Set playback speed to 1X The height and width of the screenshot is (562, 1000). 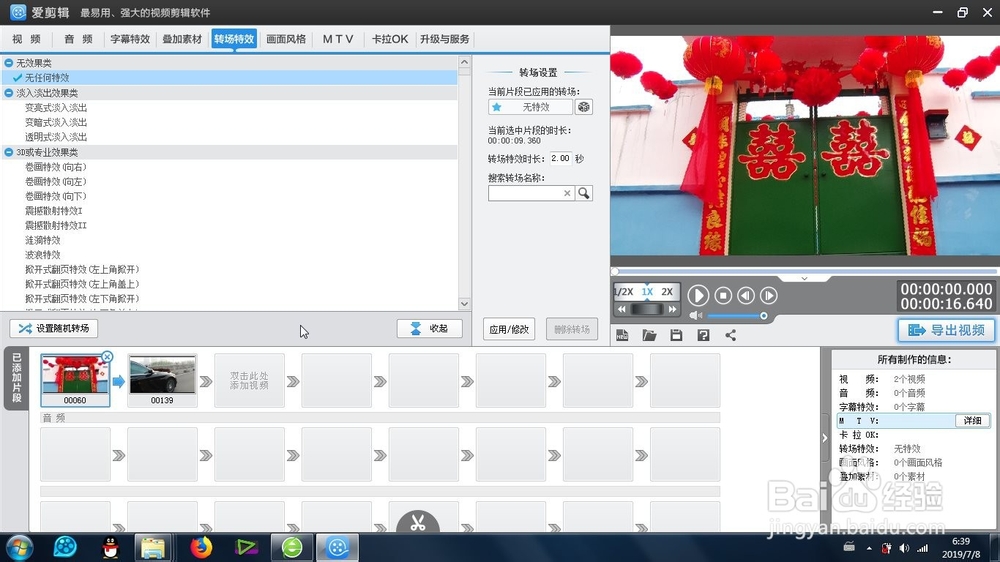tap(647, 292)
